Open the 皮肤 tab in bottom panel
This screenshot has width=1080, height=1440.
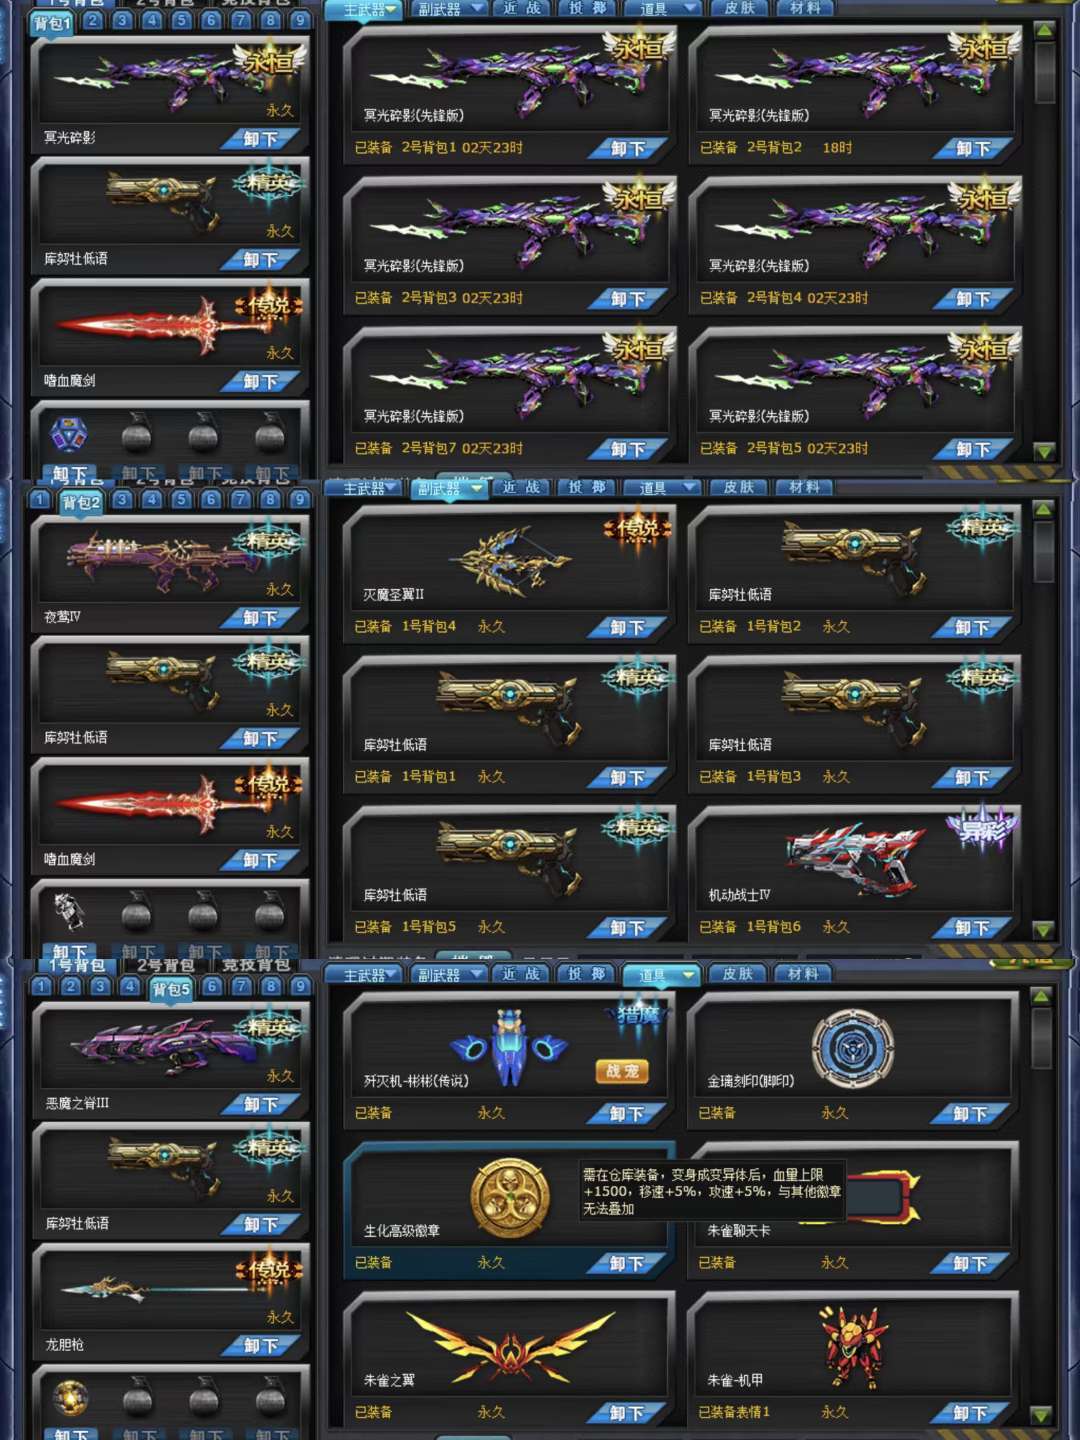[x=739, y=974]
